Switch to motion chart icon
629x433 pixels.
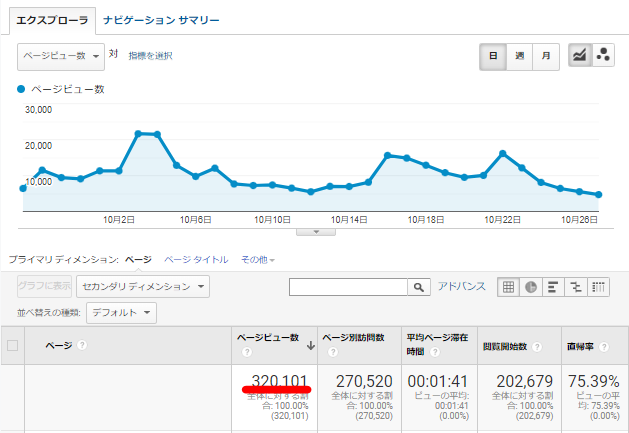tap(604, 57)
